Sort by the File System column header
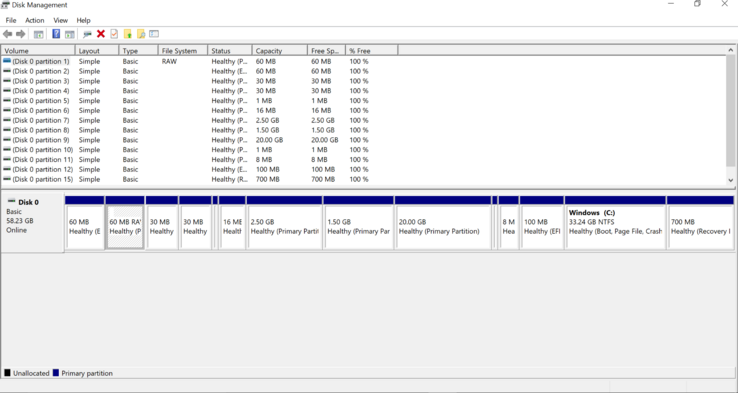Viewport: 738px width, 393px height. (x=183, y=51)
